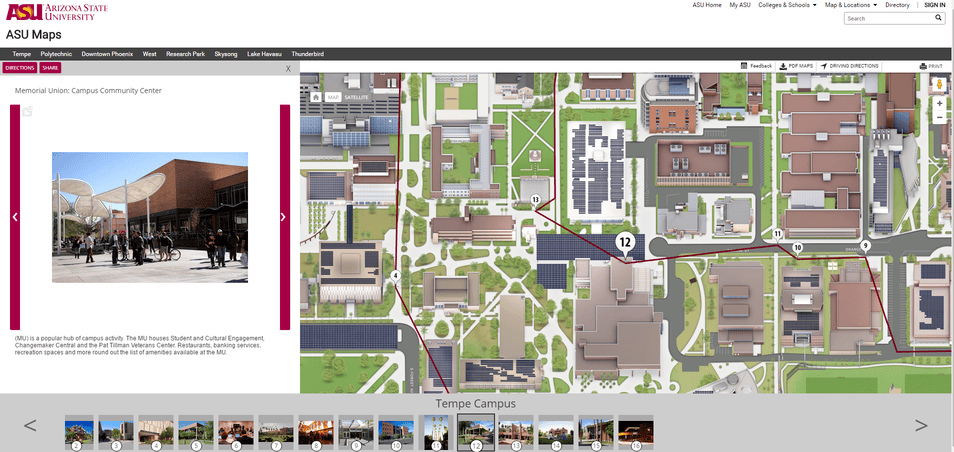
Task: Click the Driving Directions arrow icon
Action: pyautogui.click(x=824, y=66)
